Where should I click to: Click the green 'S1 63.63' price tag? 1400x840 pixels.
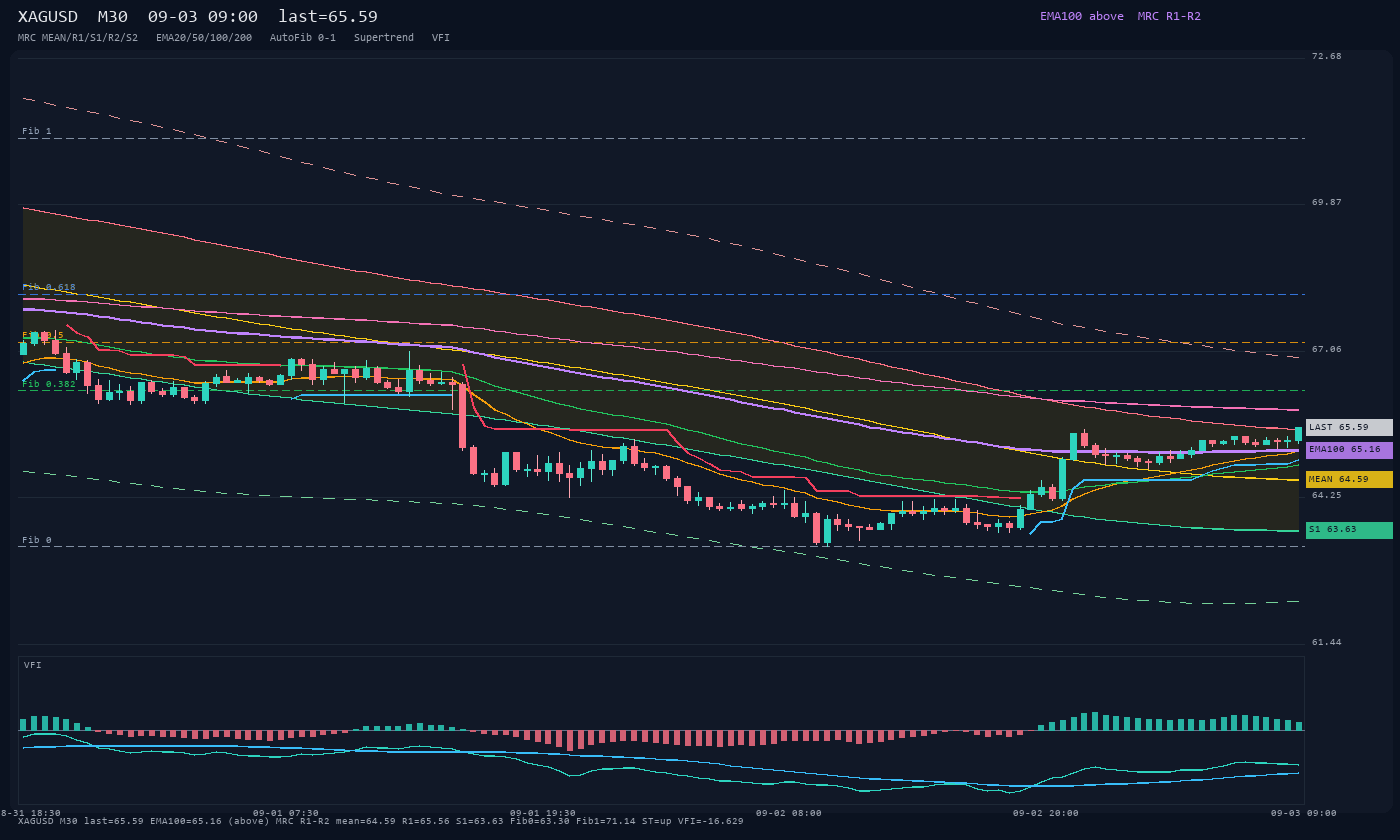1349,530
